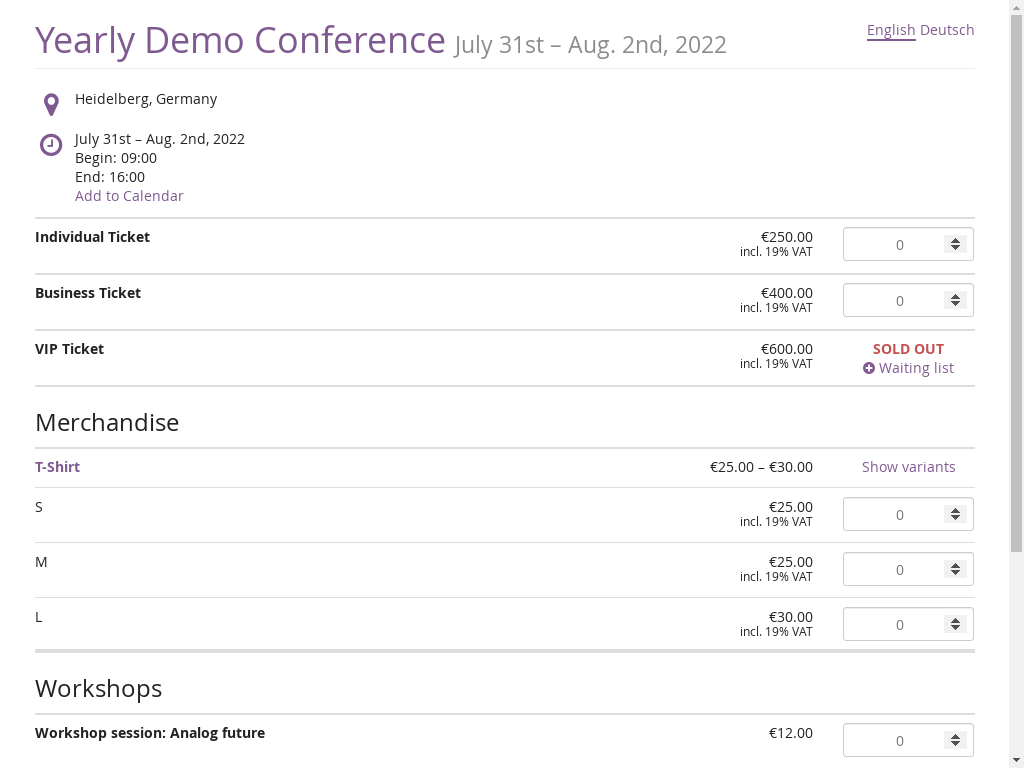Click the plus icon next to Waiting list
Screen dimensions: 1024x768
point(869,368)
